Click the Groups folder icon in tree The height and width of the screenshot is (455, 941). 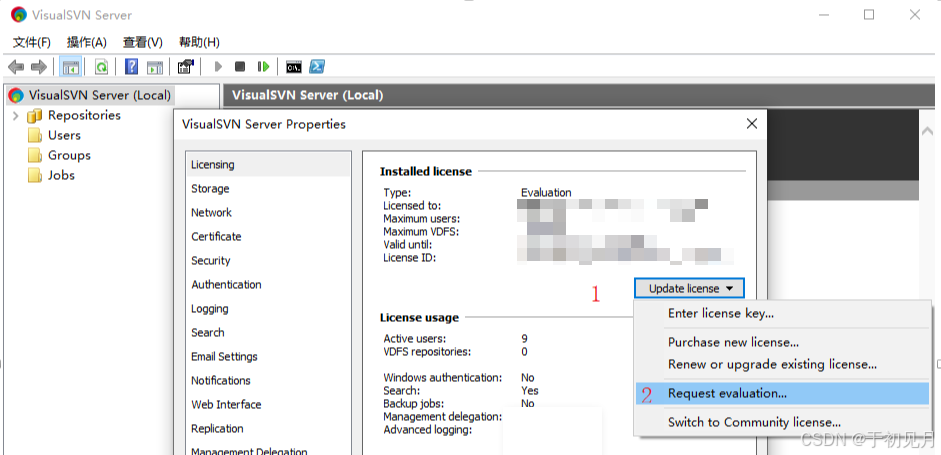(35, 155)
